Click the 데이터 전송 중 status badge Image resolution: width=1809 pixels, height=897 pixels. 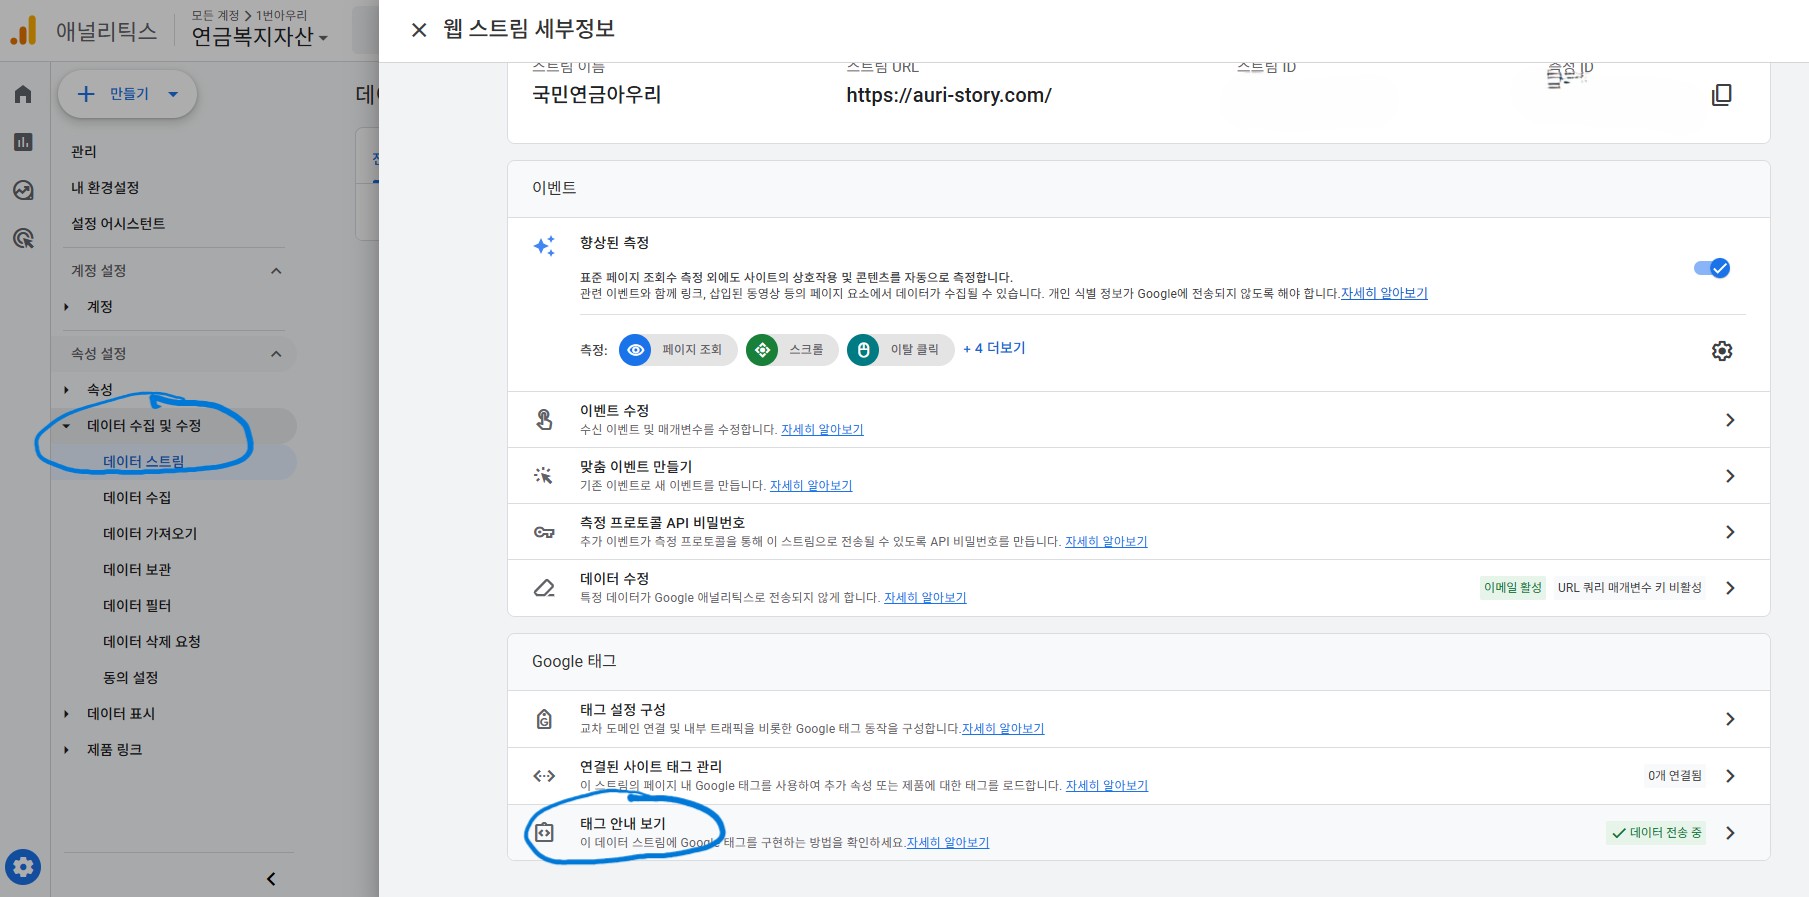point(1657,833)
